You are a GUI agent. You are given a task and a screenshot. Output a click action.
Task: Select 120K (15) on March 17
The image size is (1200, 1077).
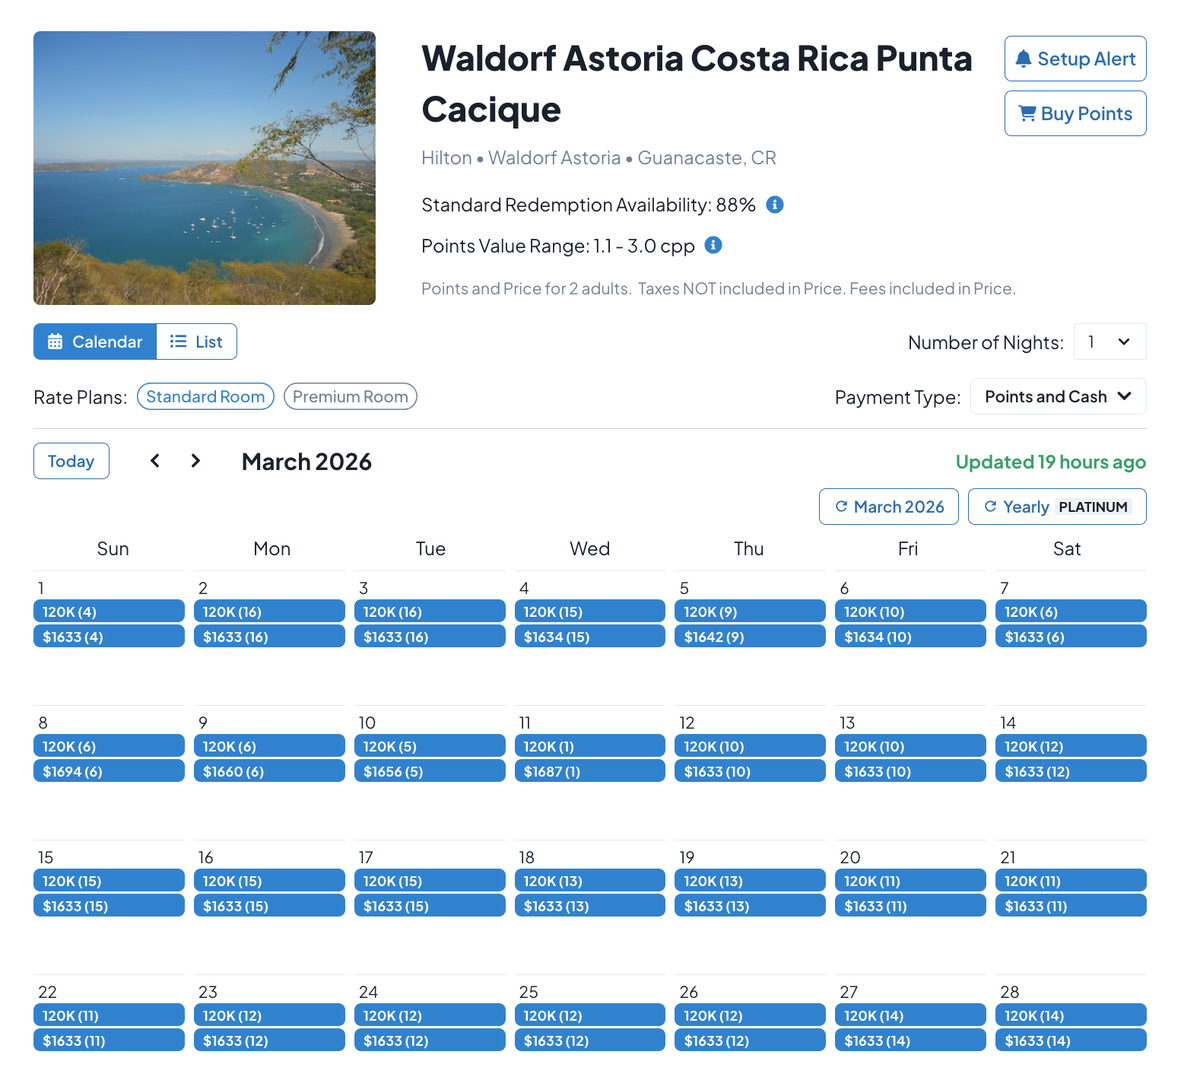(x=430, y=881)
